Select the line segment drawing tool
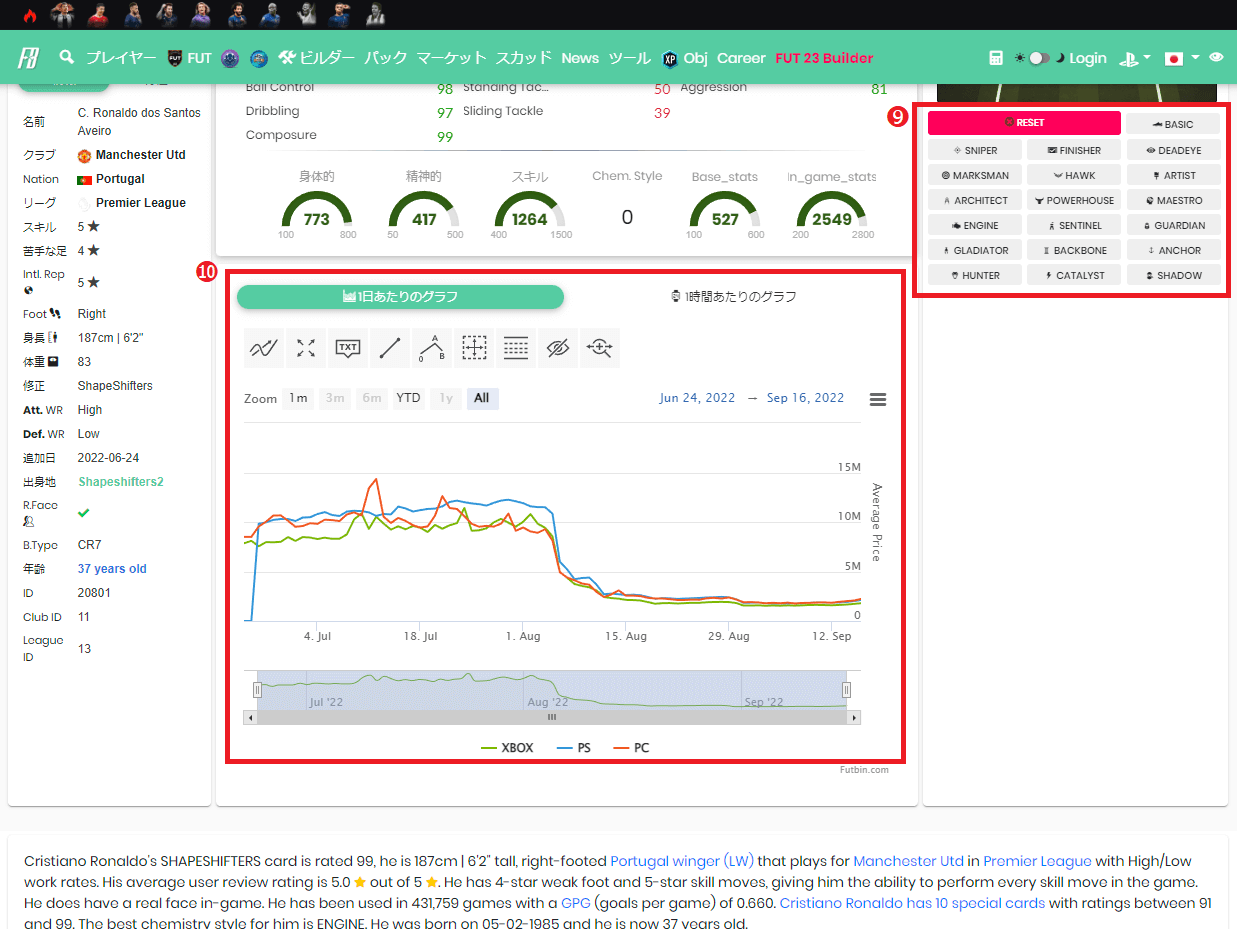This screenshot has height=929, width=1237. (x=390, y=348)
